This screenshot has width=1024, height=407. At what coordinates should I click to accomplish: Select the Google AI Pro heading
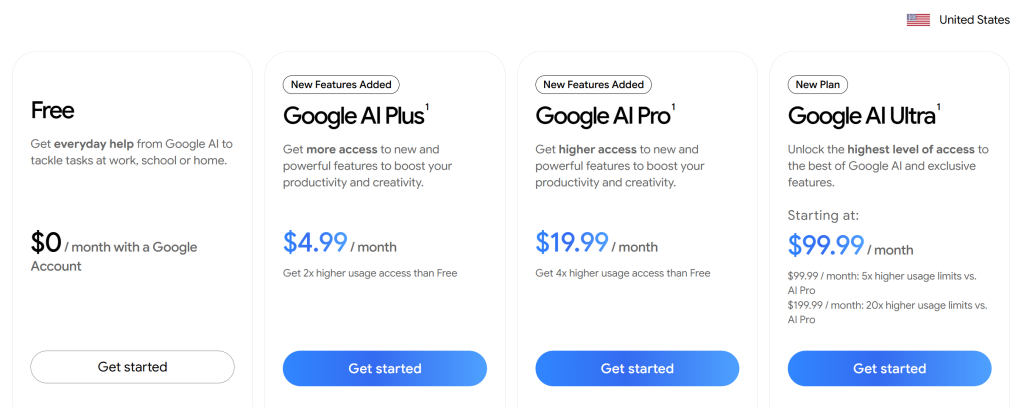point(603,116)
